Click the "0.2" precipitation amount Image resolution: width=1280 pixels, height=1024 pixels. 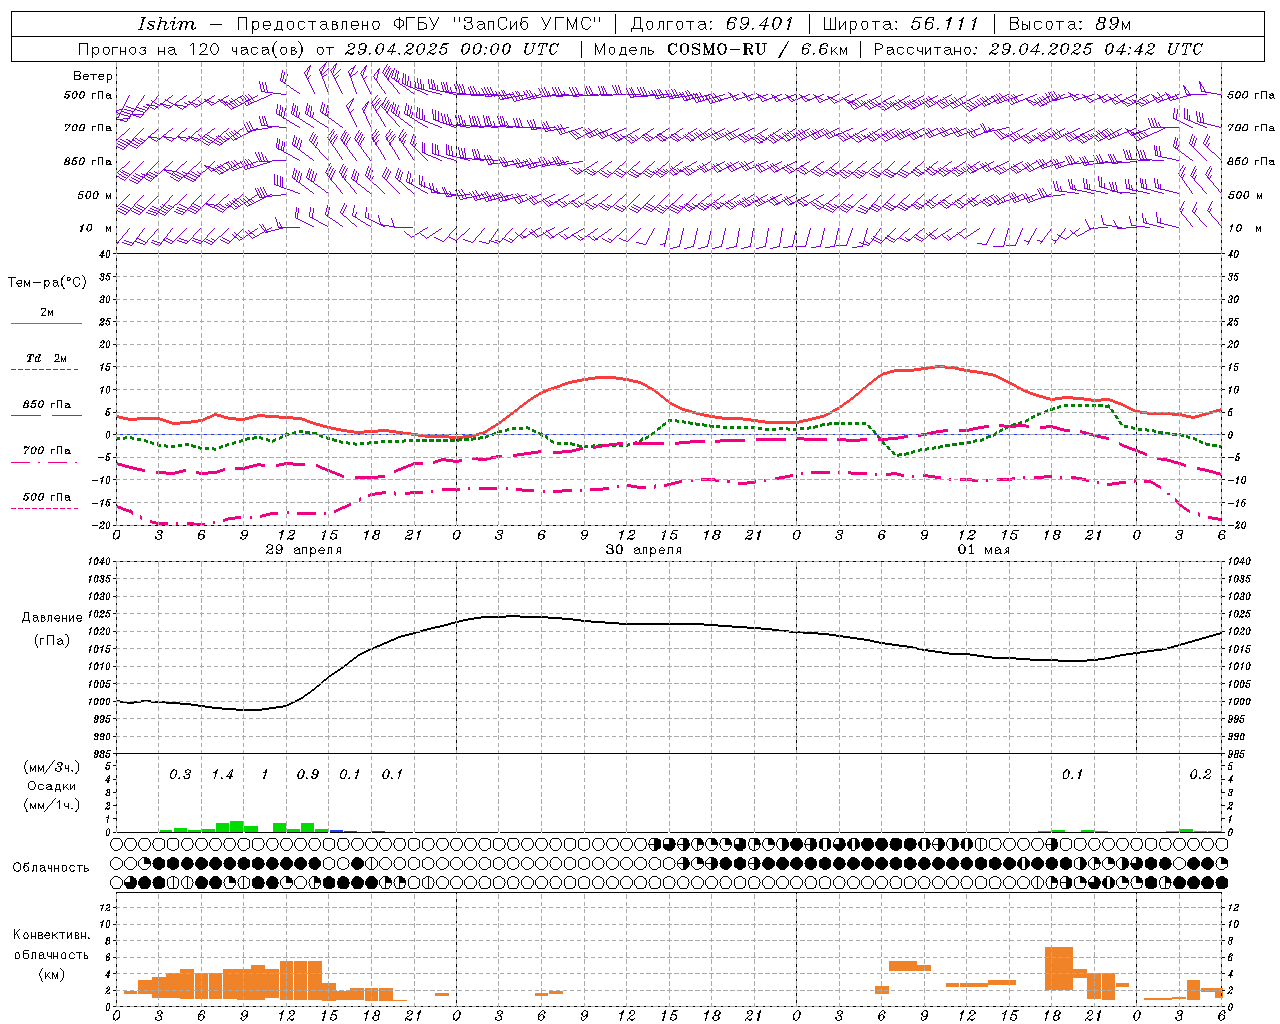1200,775
